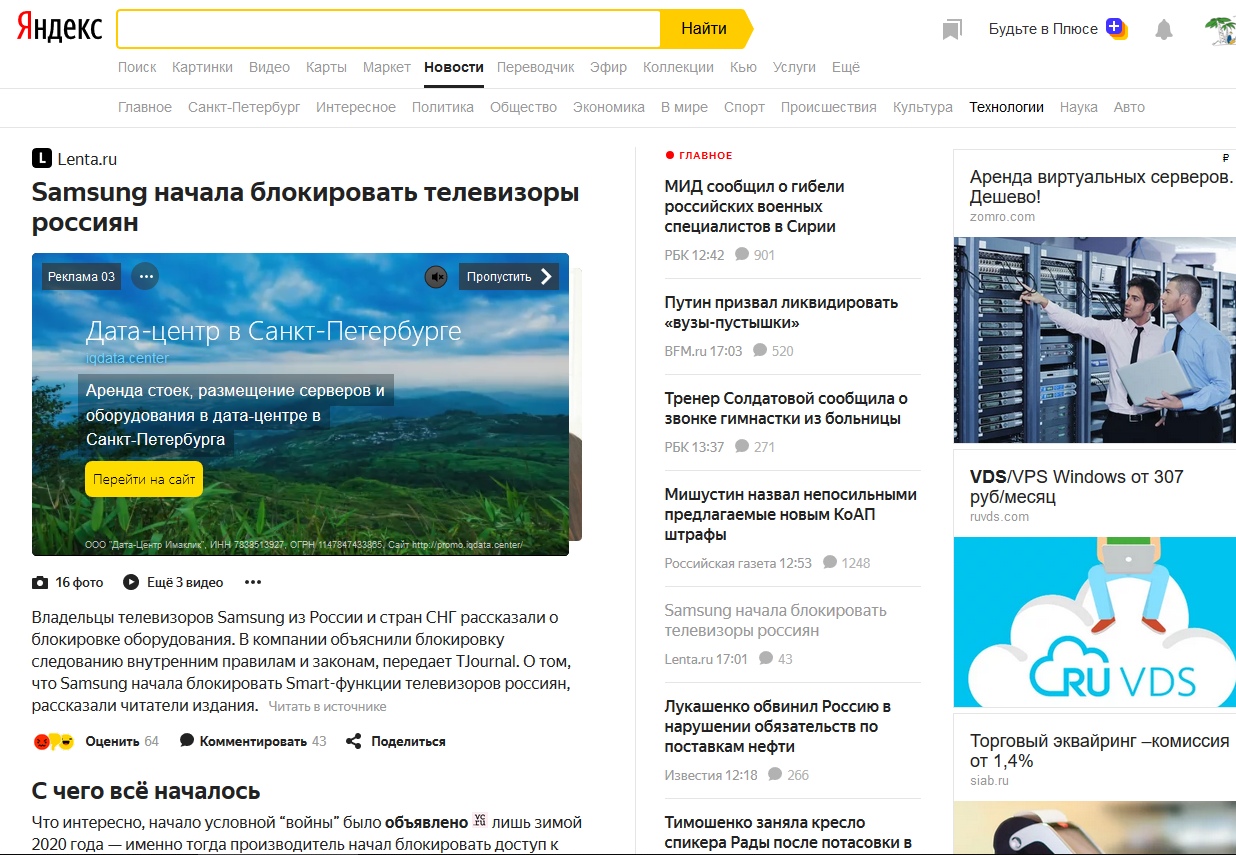
Task: Open the bookmarks ribbon icon in header
Action: pos(951,30)
